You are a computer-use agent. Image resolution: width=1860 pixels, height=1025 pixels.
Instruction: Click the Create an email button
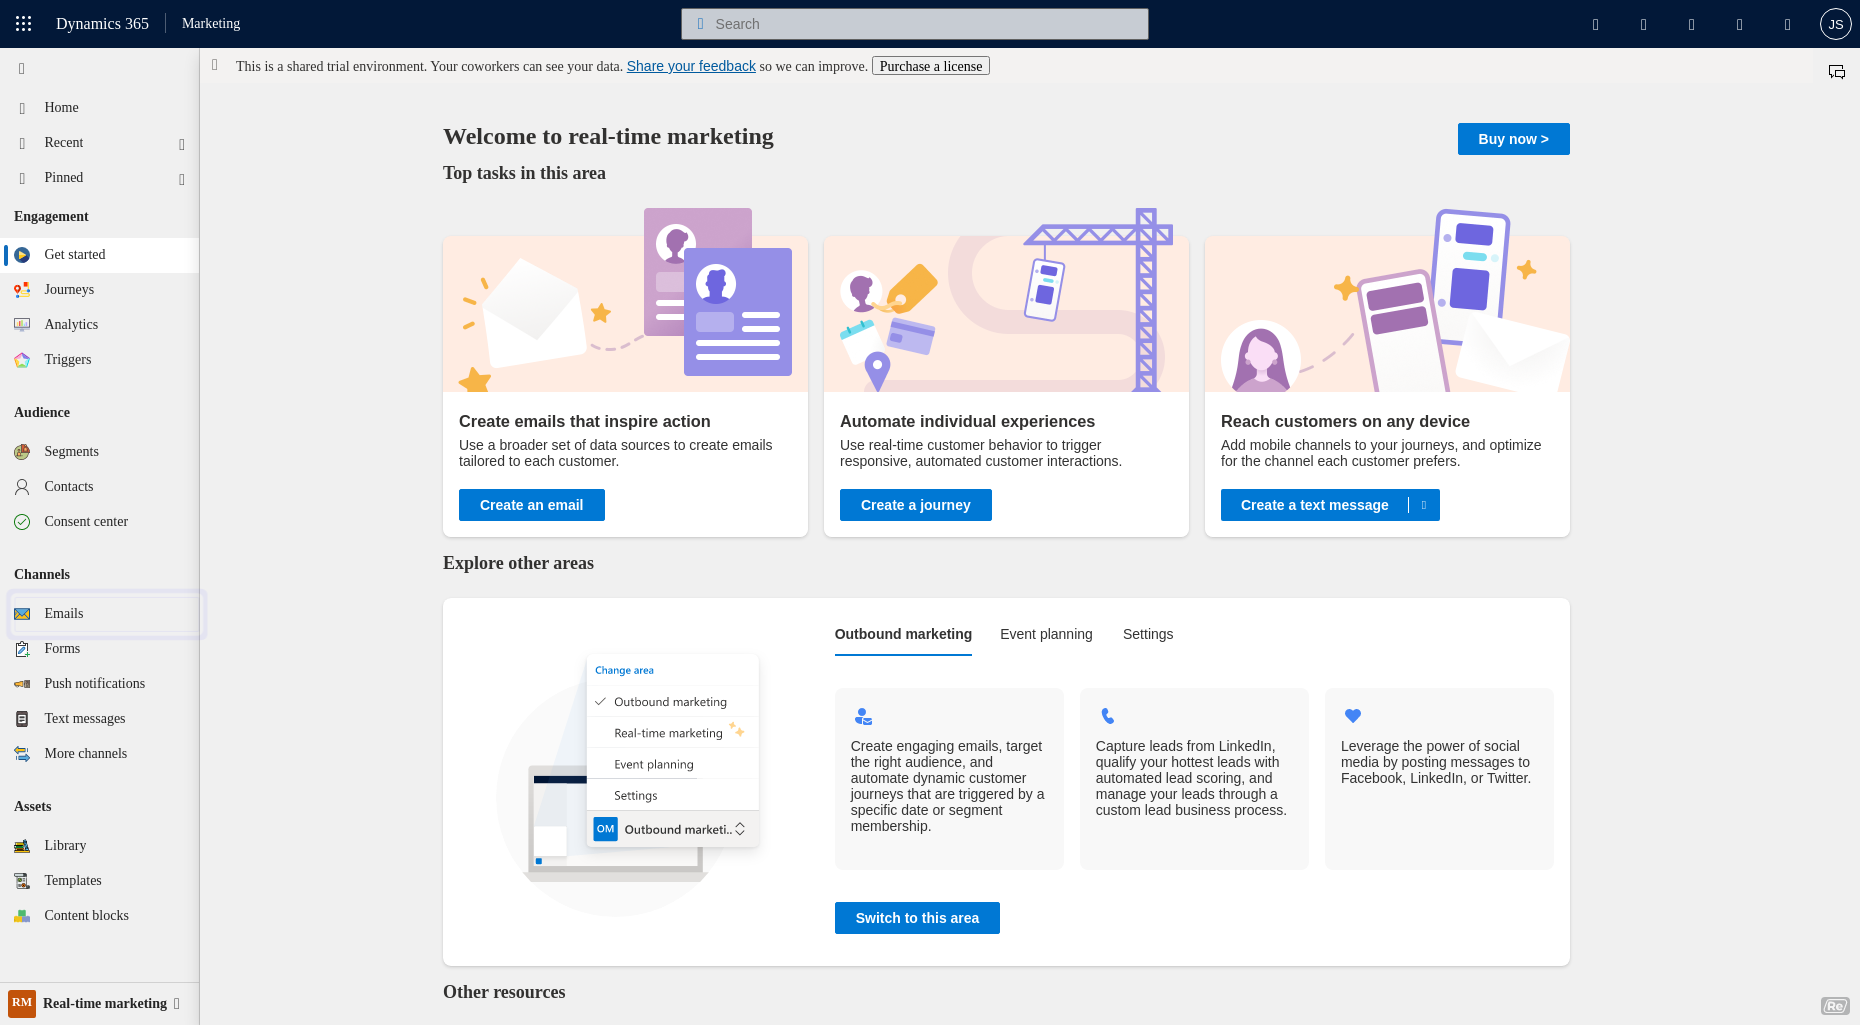[x=531, y=505]
